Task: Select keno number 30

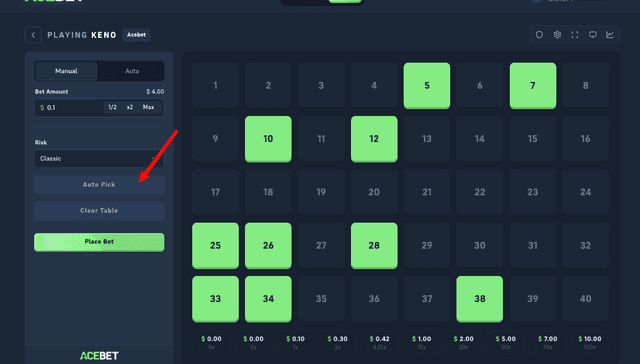Action: (480, 246)
